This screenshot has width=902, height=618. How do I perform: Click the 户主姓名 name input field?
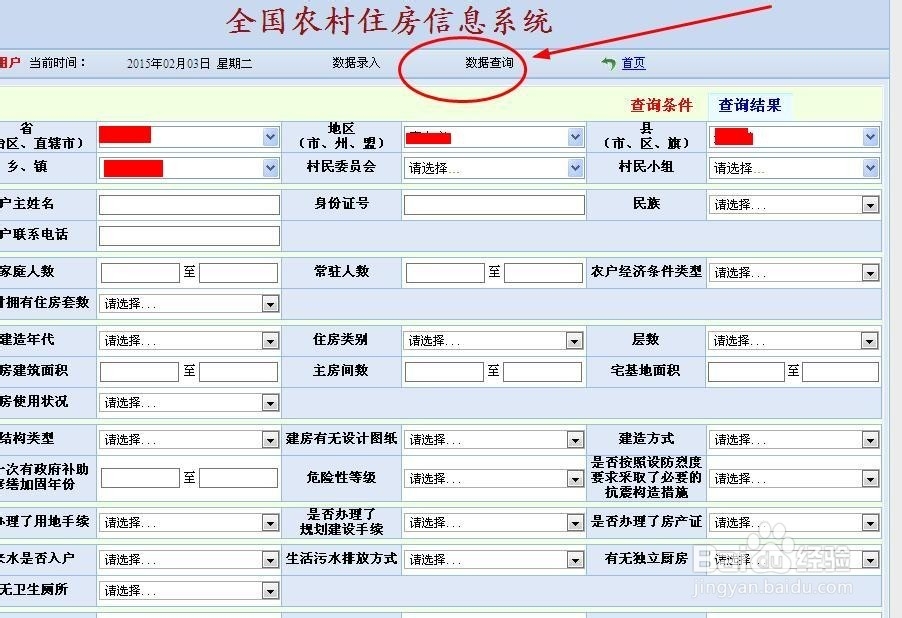coord(187,204)
